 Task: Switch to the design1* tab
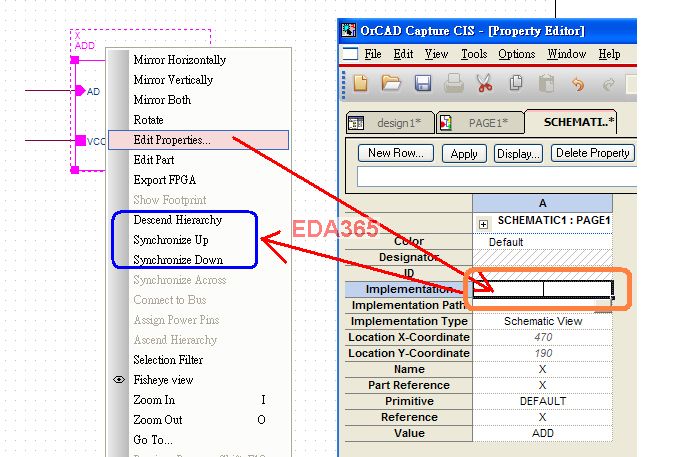[390, 123]
